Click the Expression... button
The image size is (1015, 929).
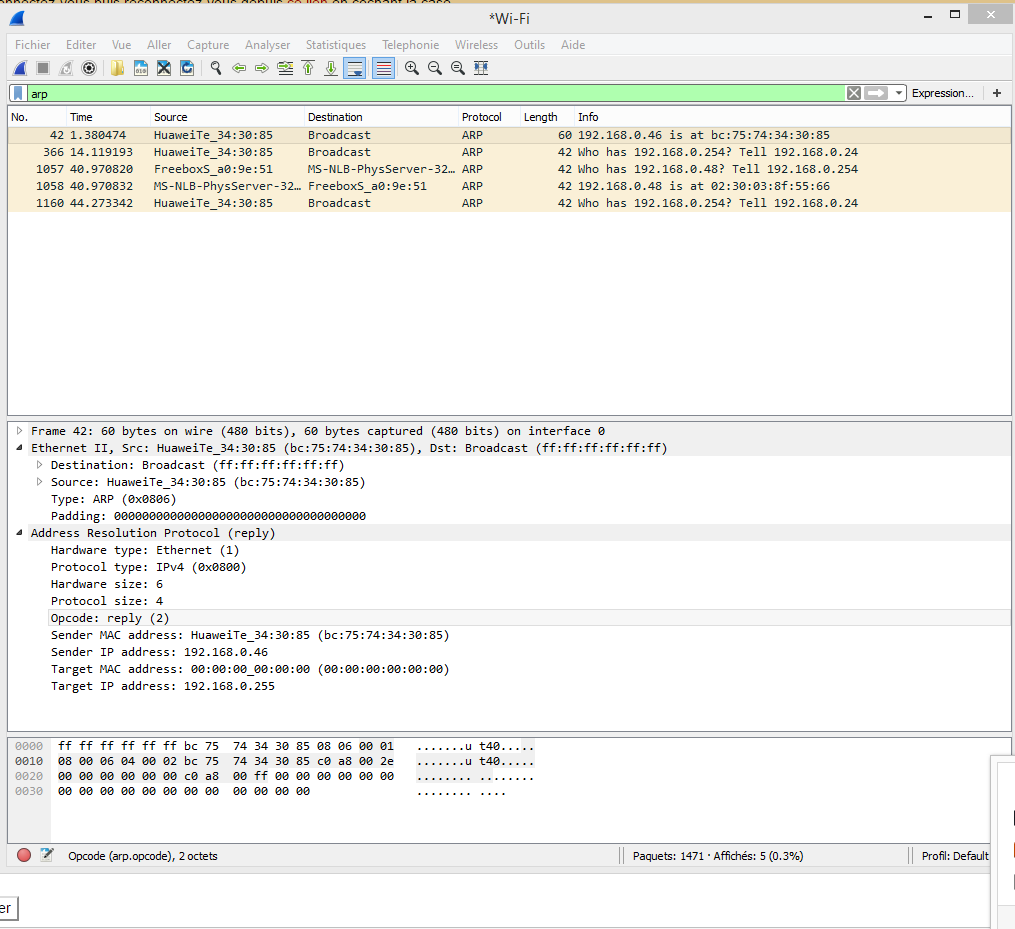942,93
